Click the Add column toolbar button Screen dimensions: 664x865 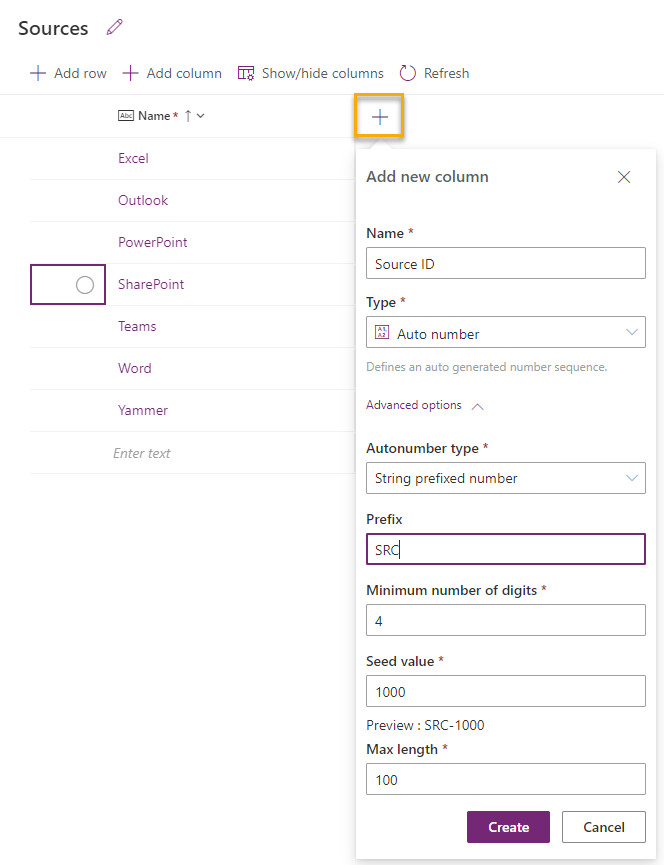click(172, 73)
